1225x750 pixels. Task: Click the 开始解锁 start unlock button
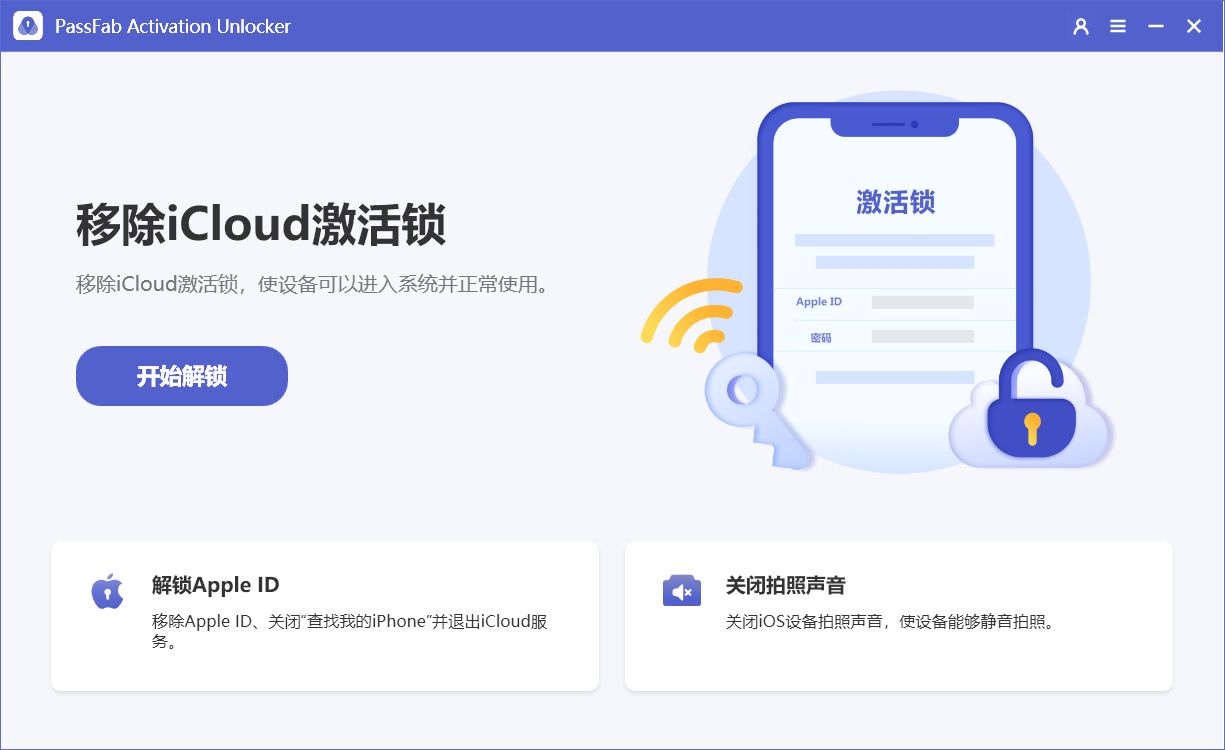[x=182, y=376]
